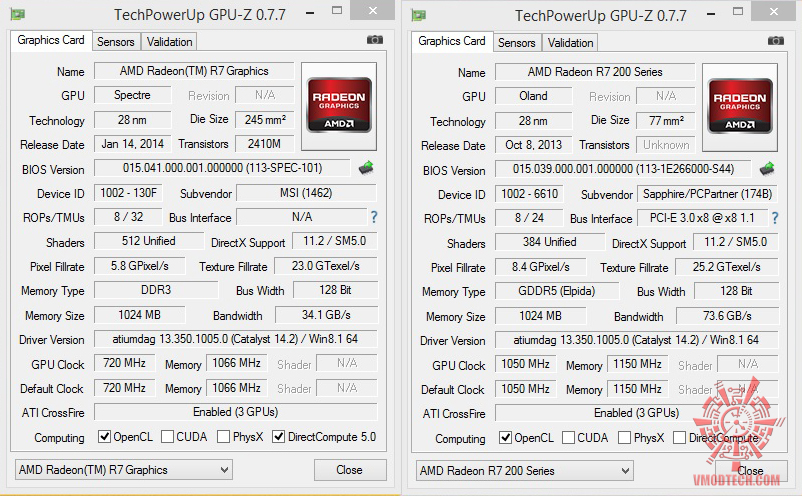This screenshot has width=802, height=496.
Task: Click the Close button in right window
Action: (x=751, y=470)
